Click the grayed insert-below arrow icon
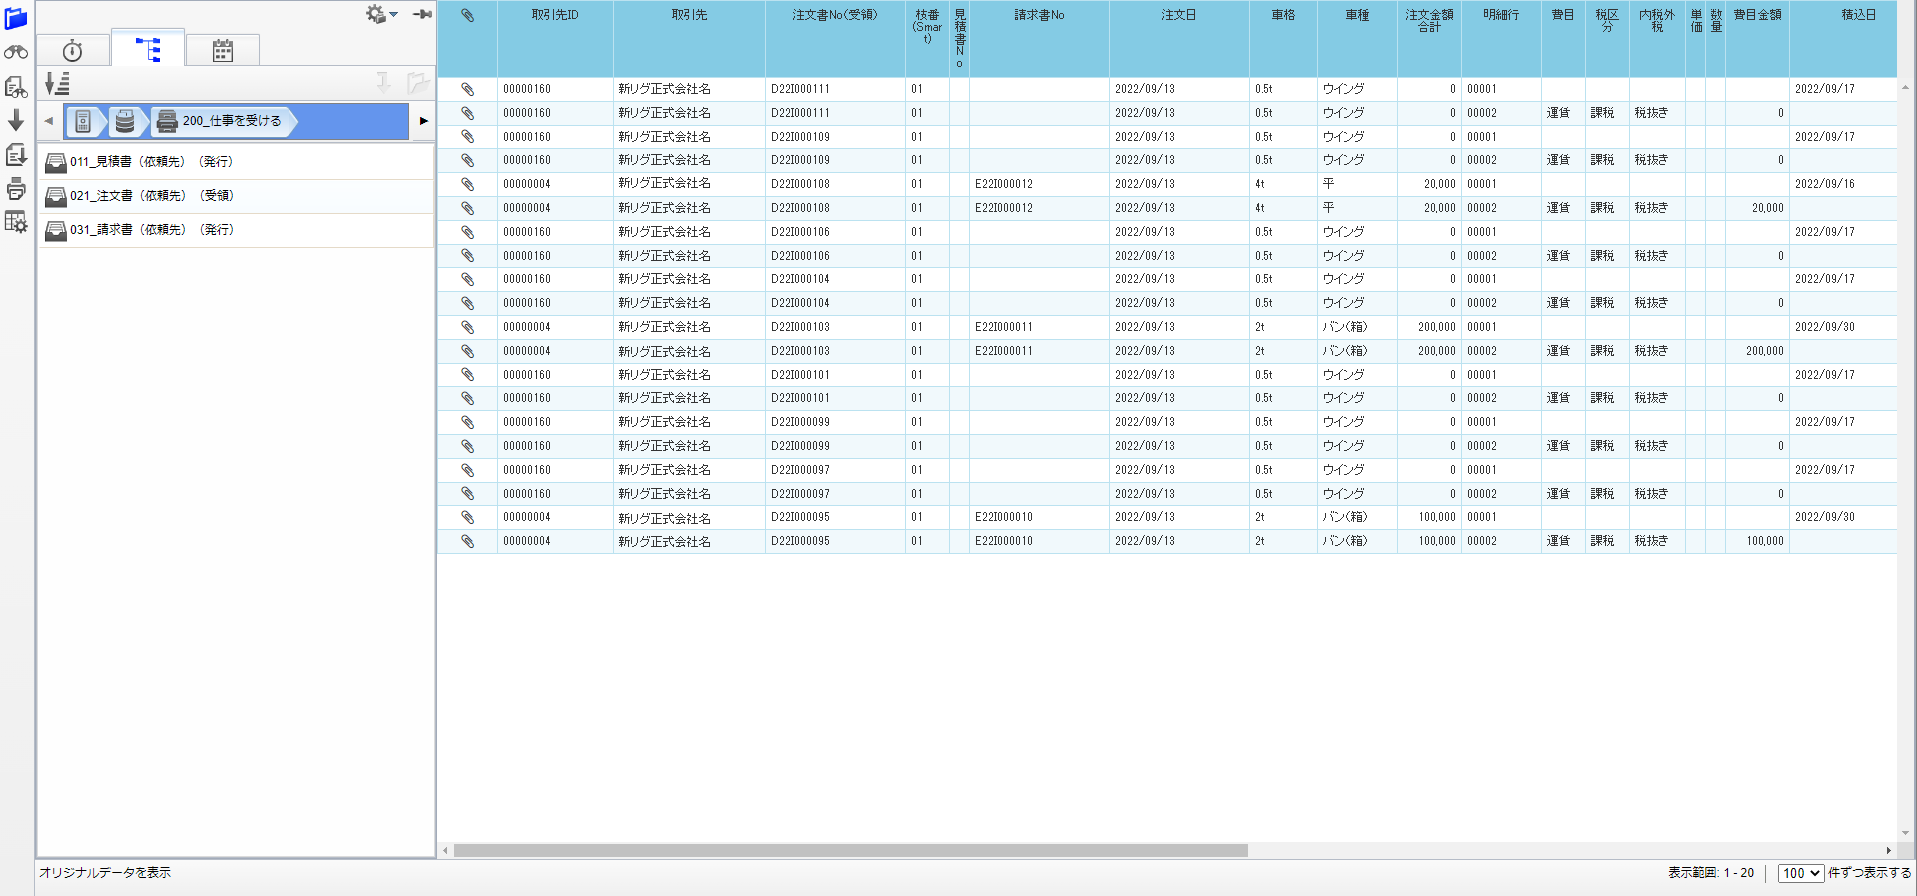 click(383, 83)
